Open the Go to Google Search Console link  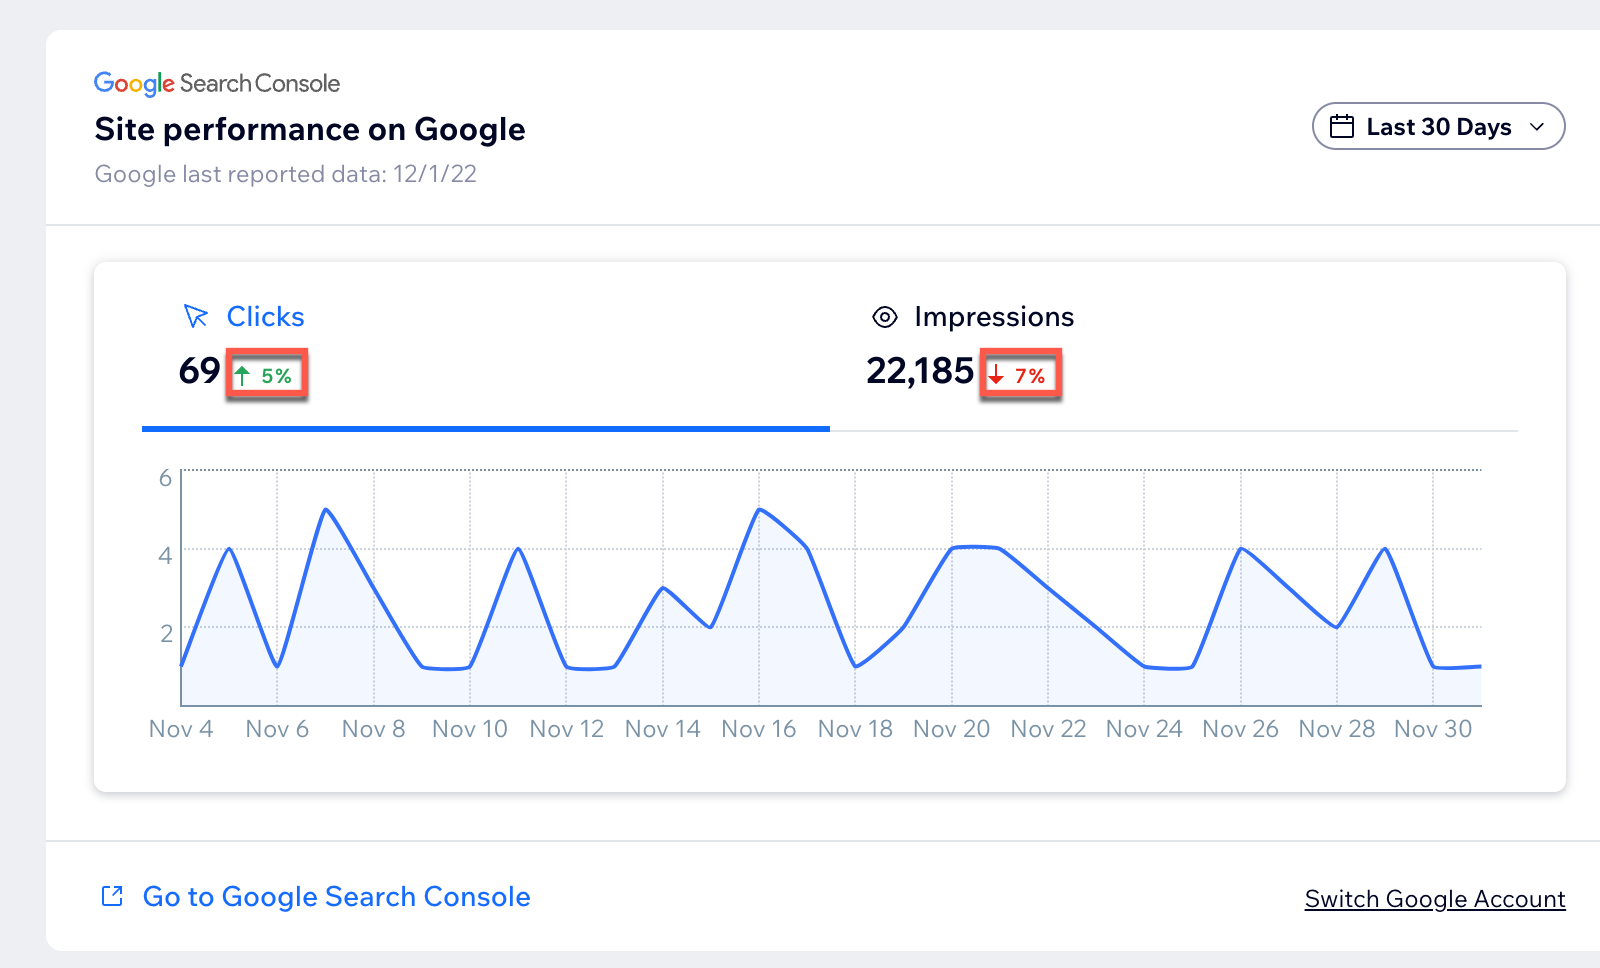click(336, 896)
